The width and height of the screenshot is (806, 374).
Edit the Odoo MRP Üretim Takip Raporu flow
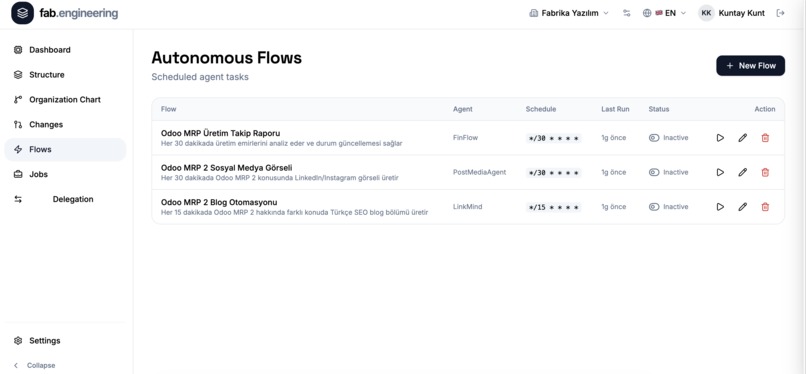(x=742, y=138)
